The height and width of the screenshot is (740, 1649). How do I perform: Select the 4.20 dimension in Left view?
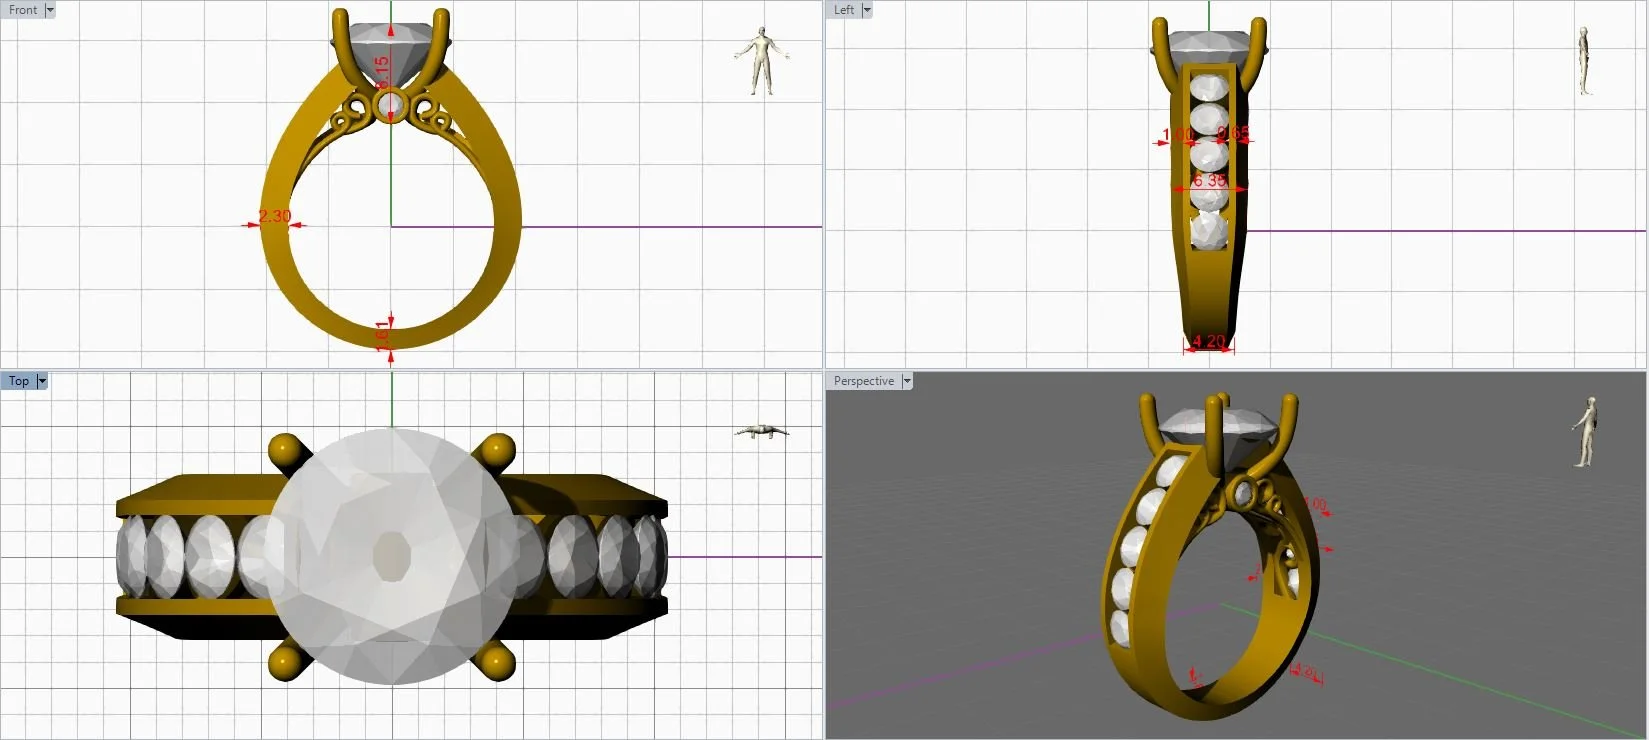1208,341
